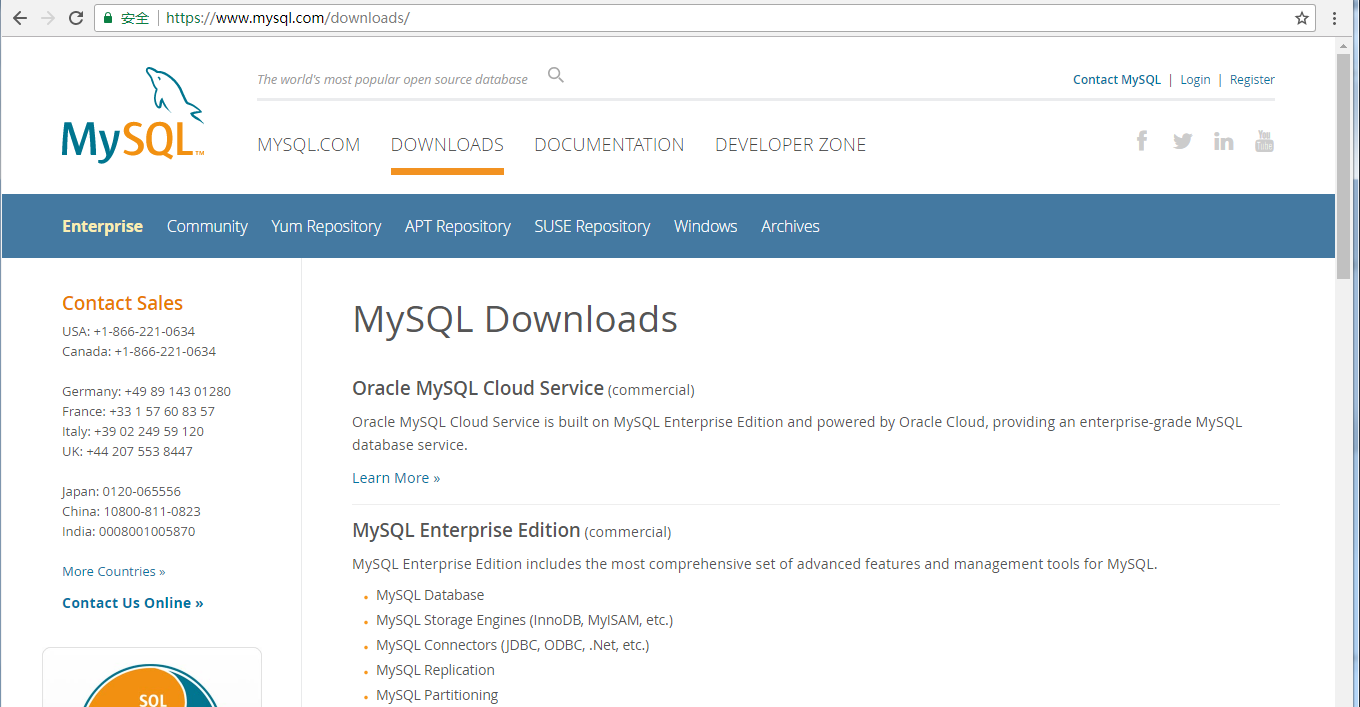The image size is (1360, 707).
Task: Click the MySQL Partitioning list item
Action: [437, 695]
